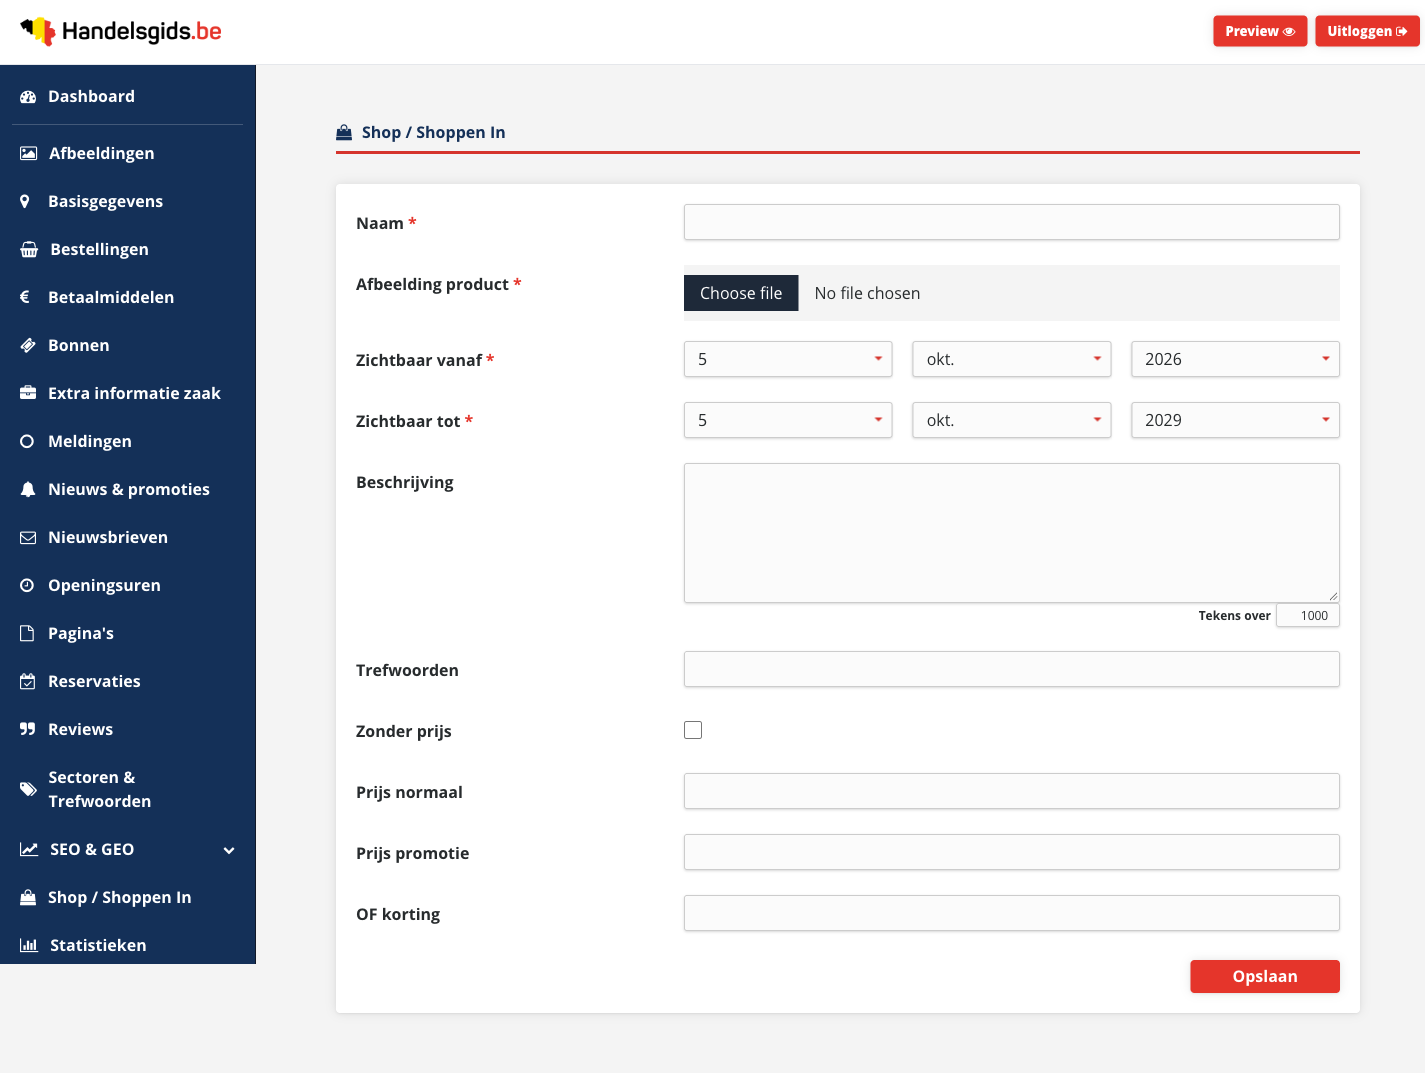The width and height of the screenshot is (1425, 1073).
Task: Click the Afbeeldingen picture icon
Action: click(x=29, y=153)
